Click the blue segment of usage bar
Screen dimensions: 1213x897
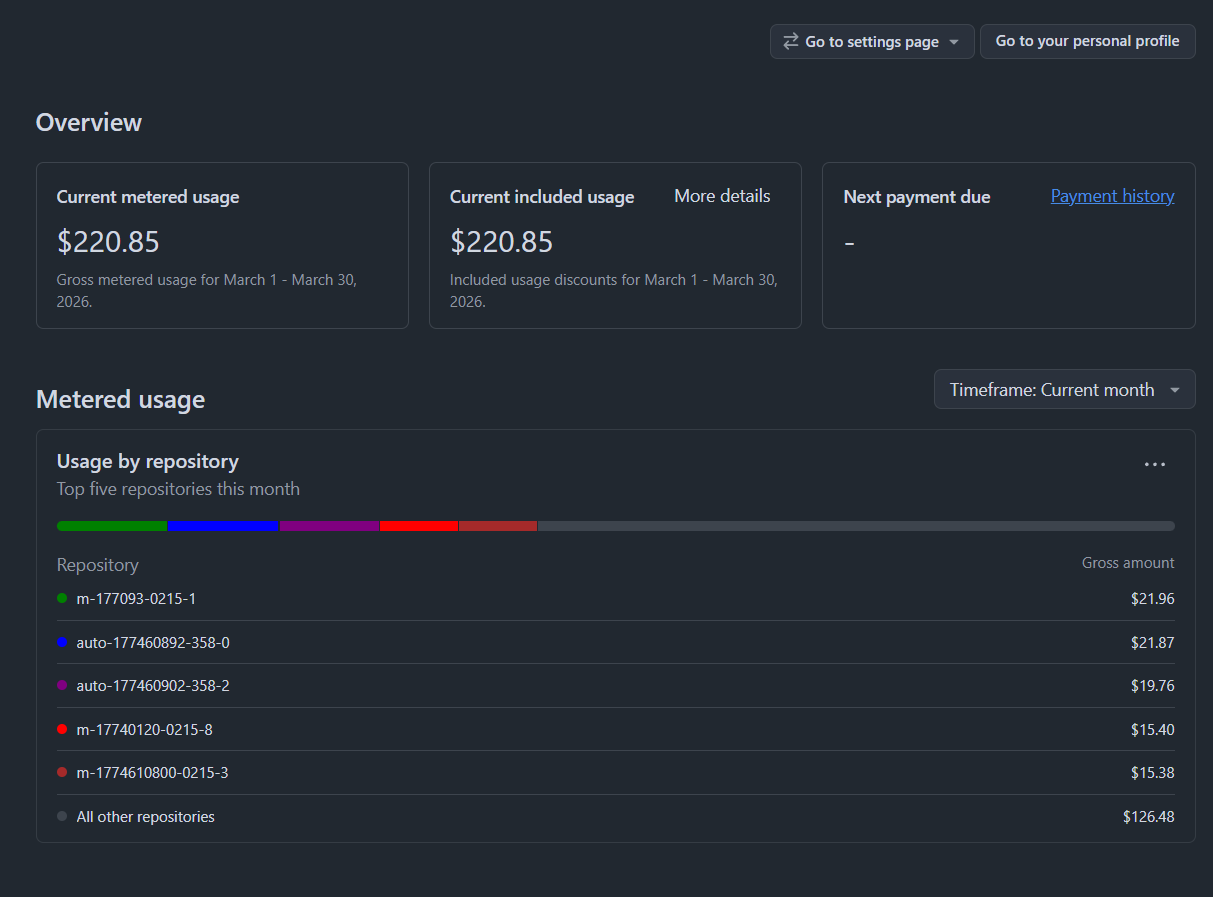coord(223,526)
